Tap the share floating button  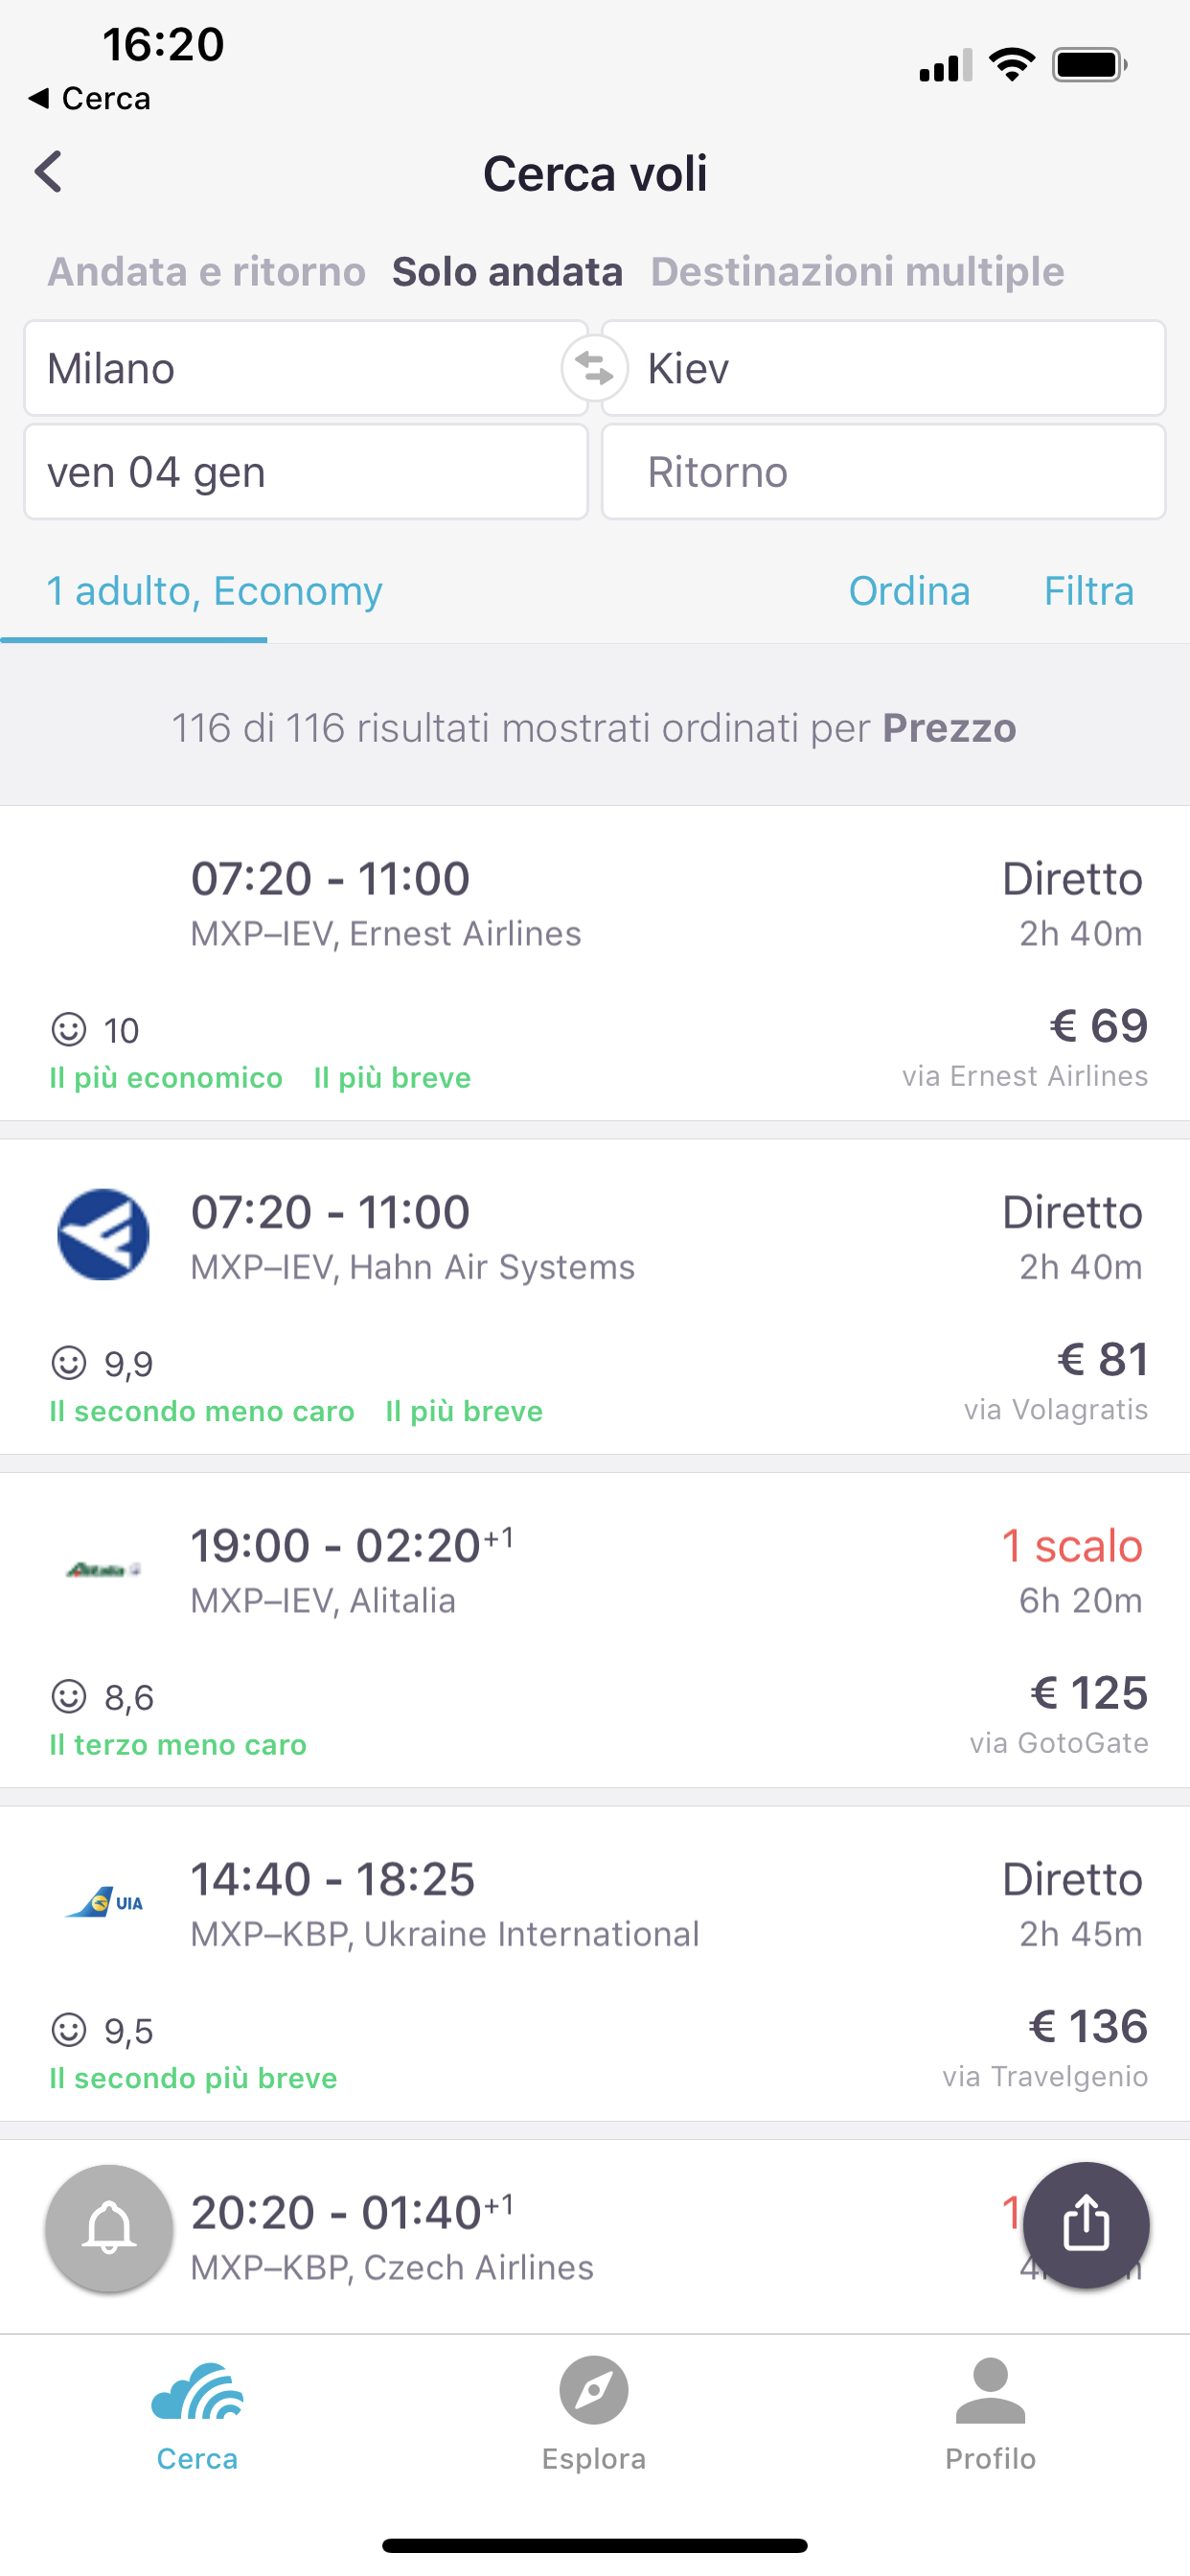1086,2225
